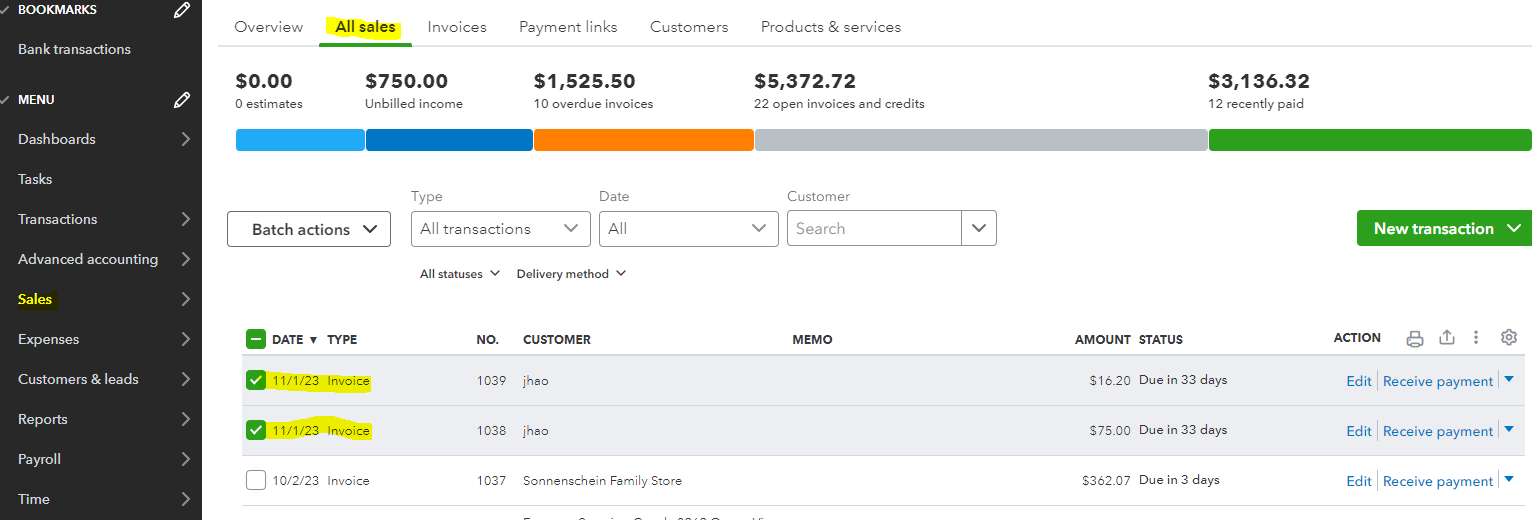Uncheck the checkbox for invoice 1039

[256, 380]
